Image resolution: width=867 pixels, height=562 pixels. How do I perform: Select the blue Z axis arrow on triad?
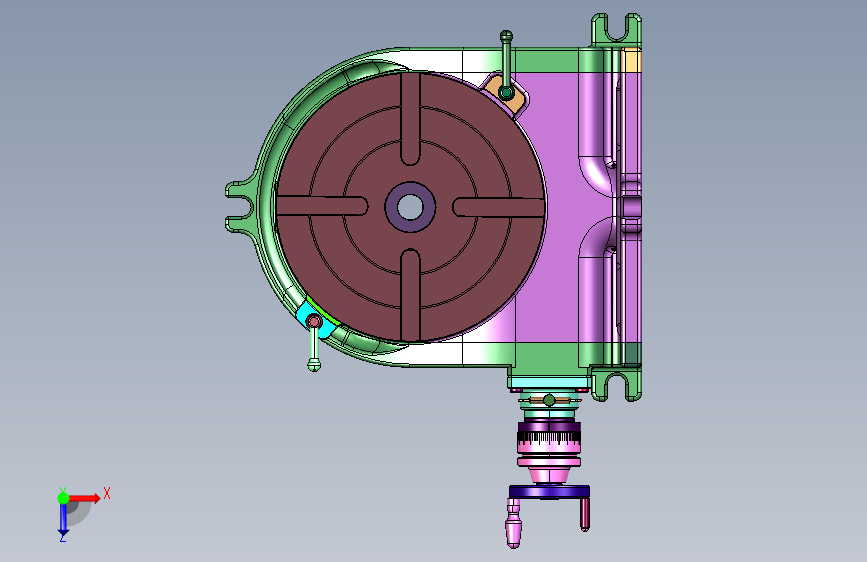click(x=63, y=519)
